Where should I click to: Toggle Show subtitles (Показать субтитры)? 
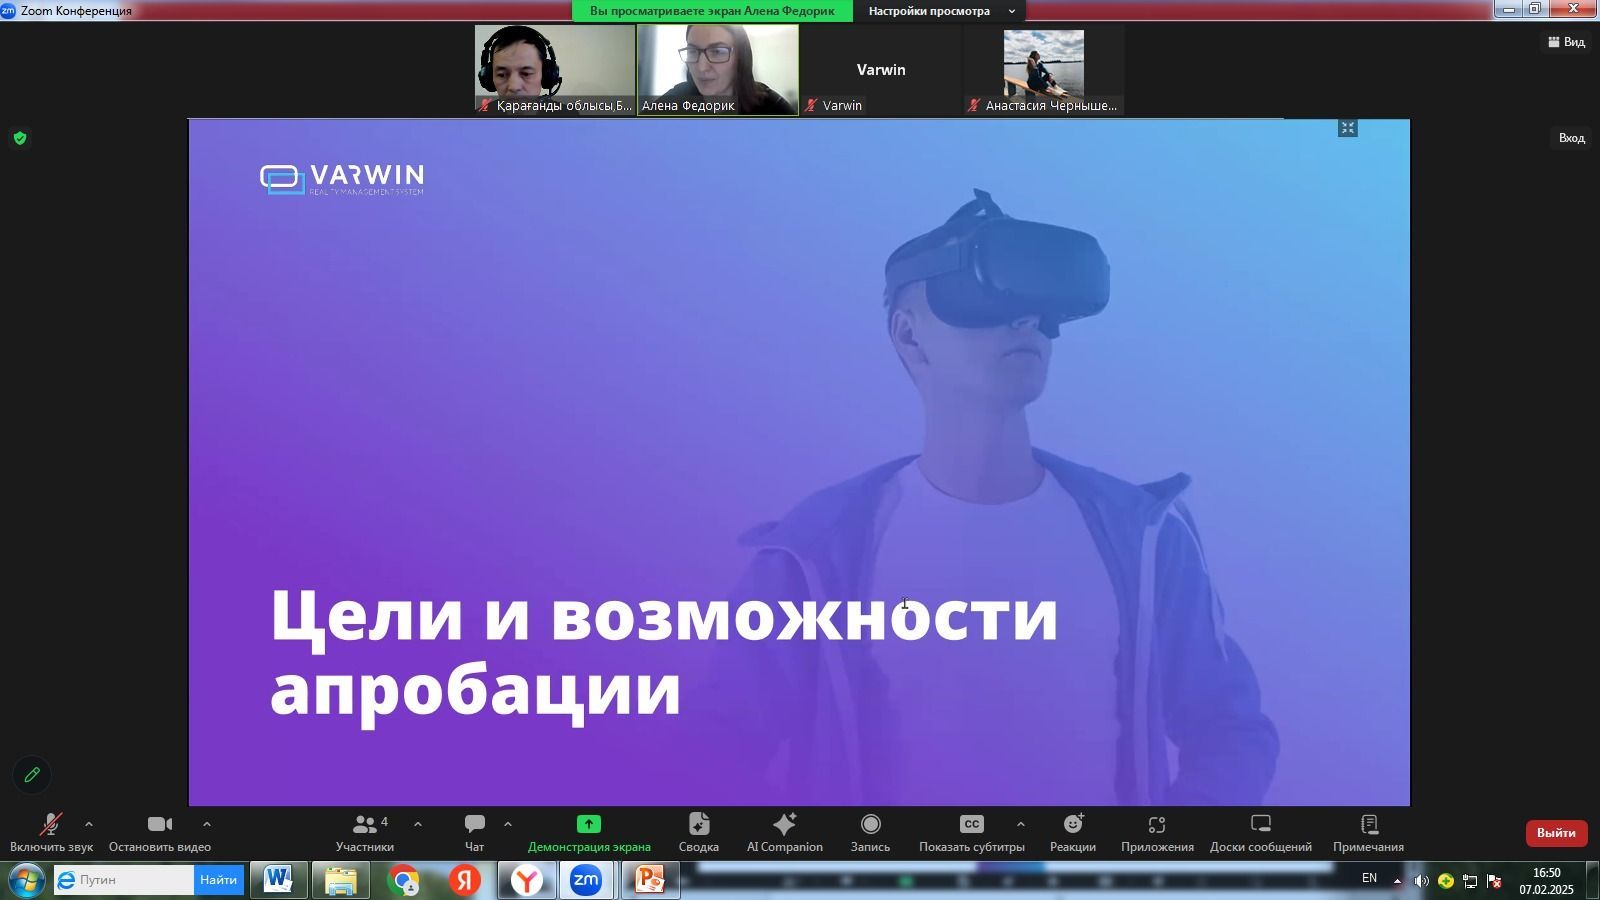tap(971, 832)
